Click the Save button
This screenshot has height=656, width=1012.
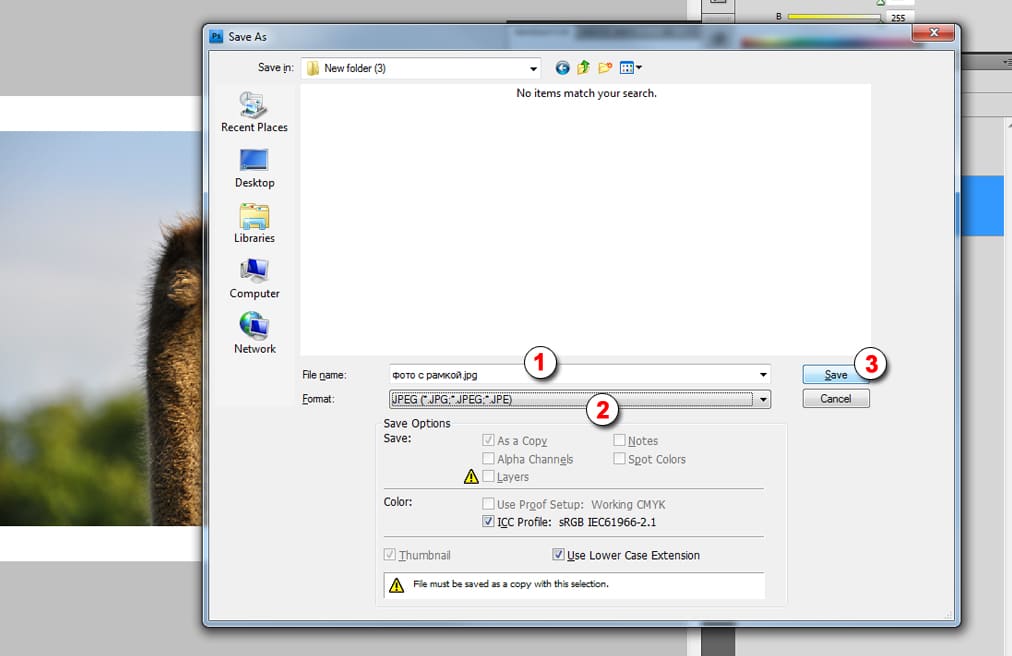pos(835,375)
